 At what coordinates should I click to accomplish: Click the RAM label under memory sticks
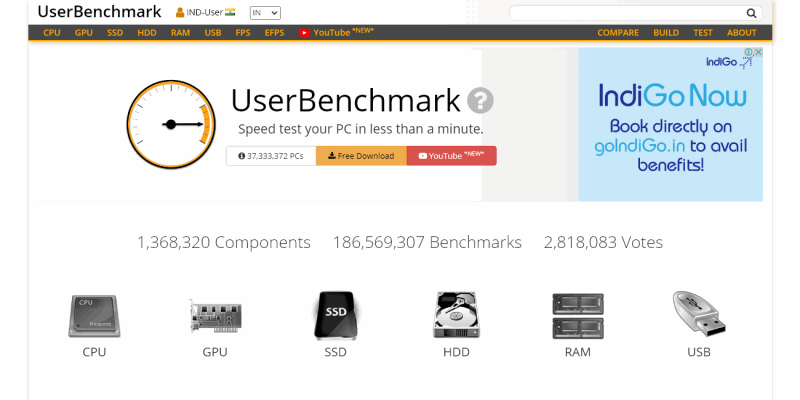click(x=578, y=352)
